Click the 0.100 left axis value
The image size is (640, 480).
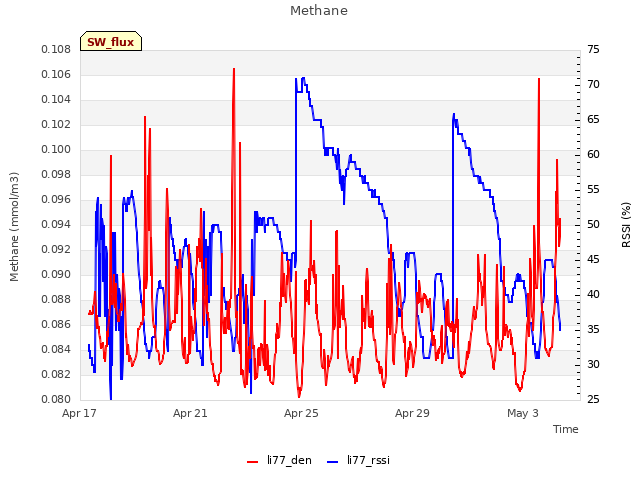click(x=56, y=149)
